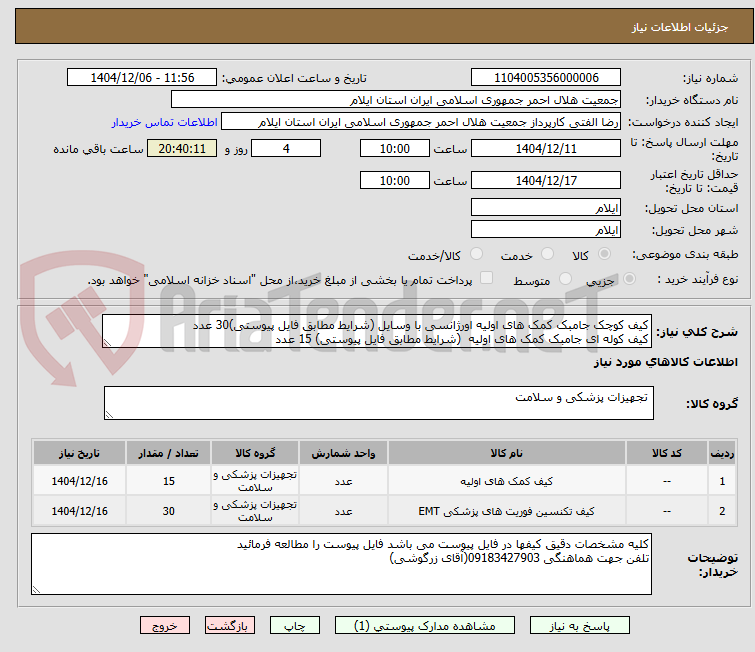Click the date 1404/12/16 in row 1
This screenshot has height=652, width=755.
(79, 481)
